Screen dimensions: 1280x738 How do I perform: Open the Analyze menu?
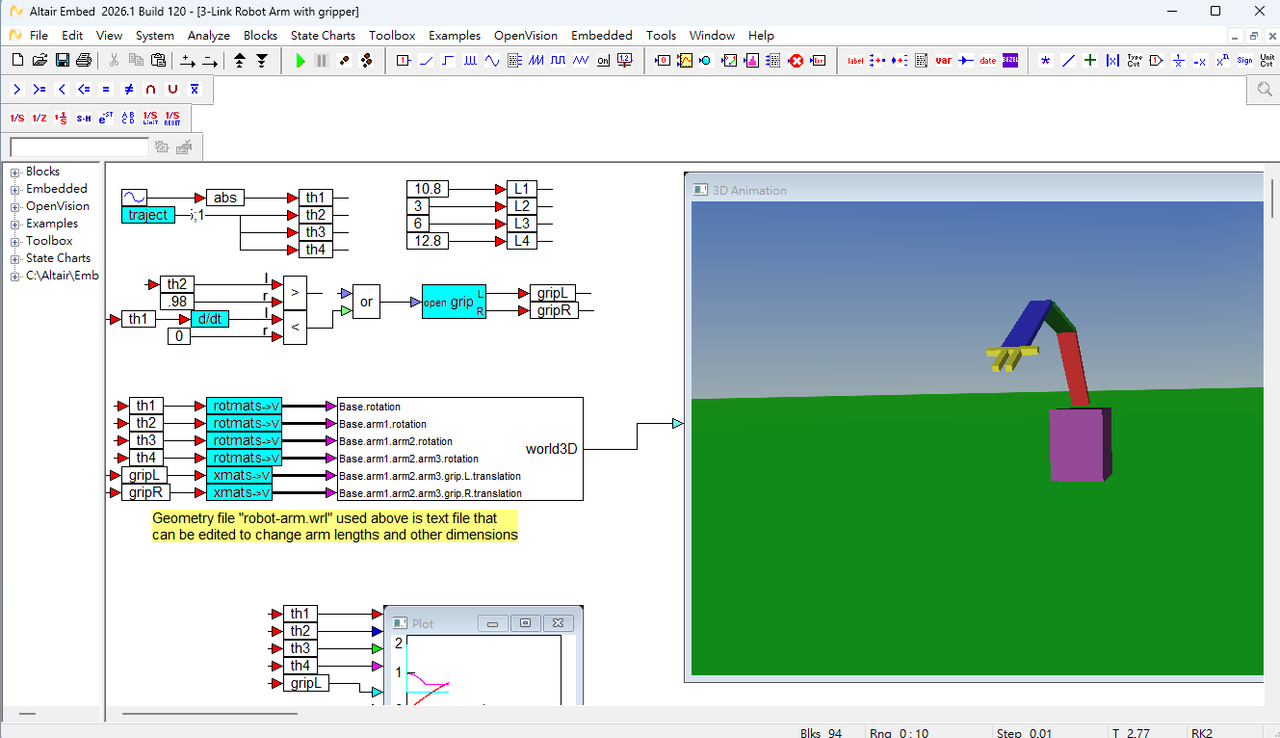coord(209,35)
